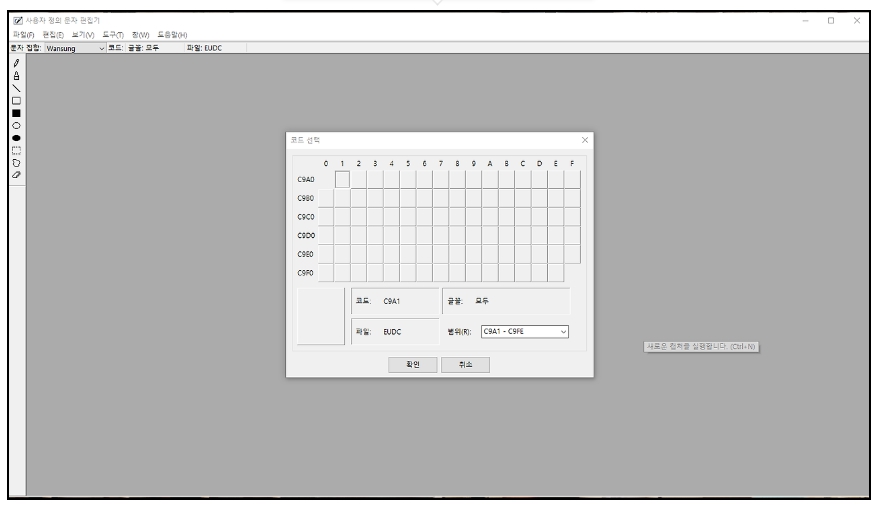878x505 pixels.
Task: Open the 도구(T) menu
Action: tap(113, 35)
